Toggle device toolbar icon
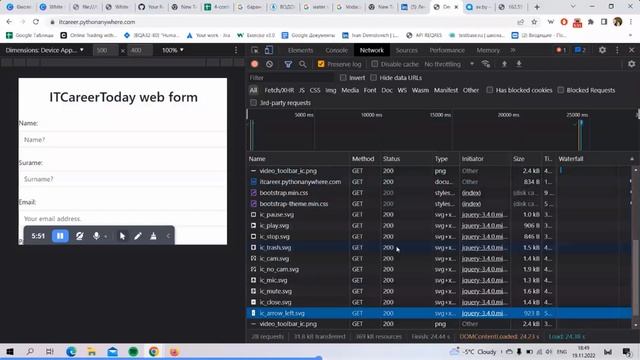The image size is (640, 360). [x=269, y=50]
